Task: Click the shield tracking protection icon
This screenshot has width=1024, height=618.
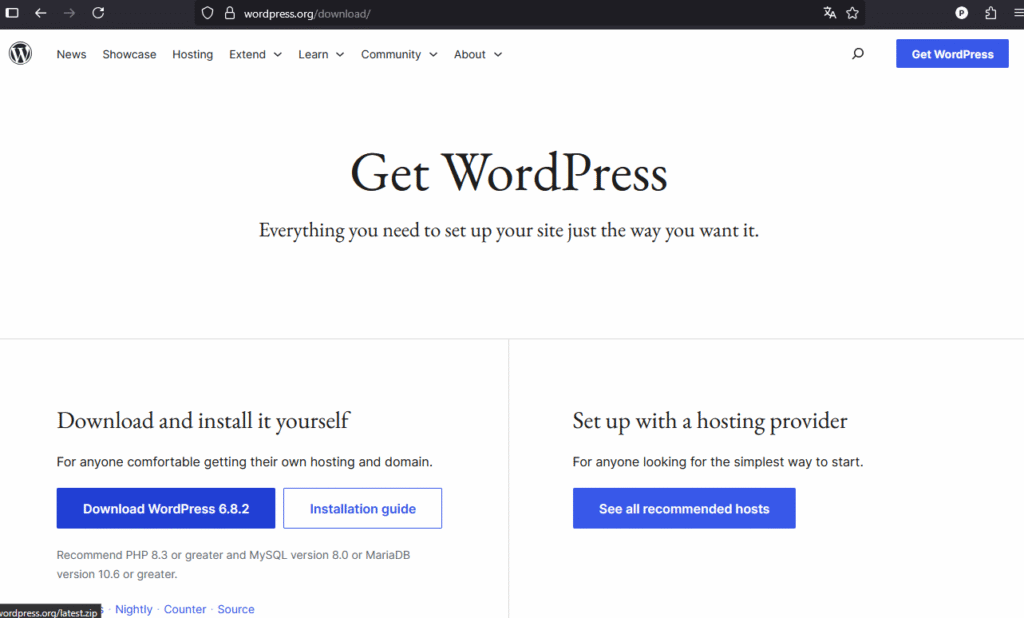Action: [207, 13]
